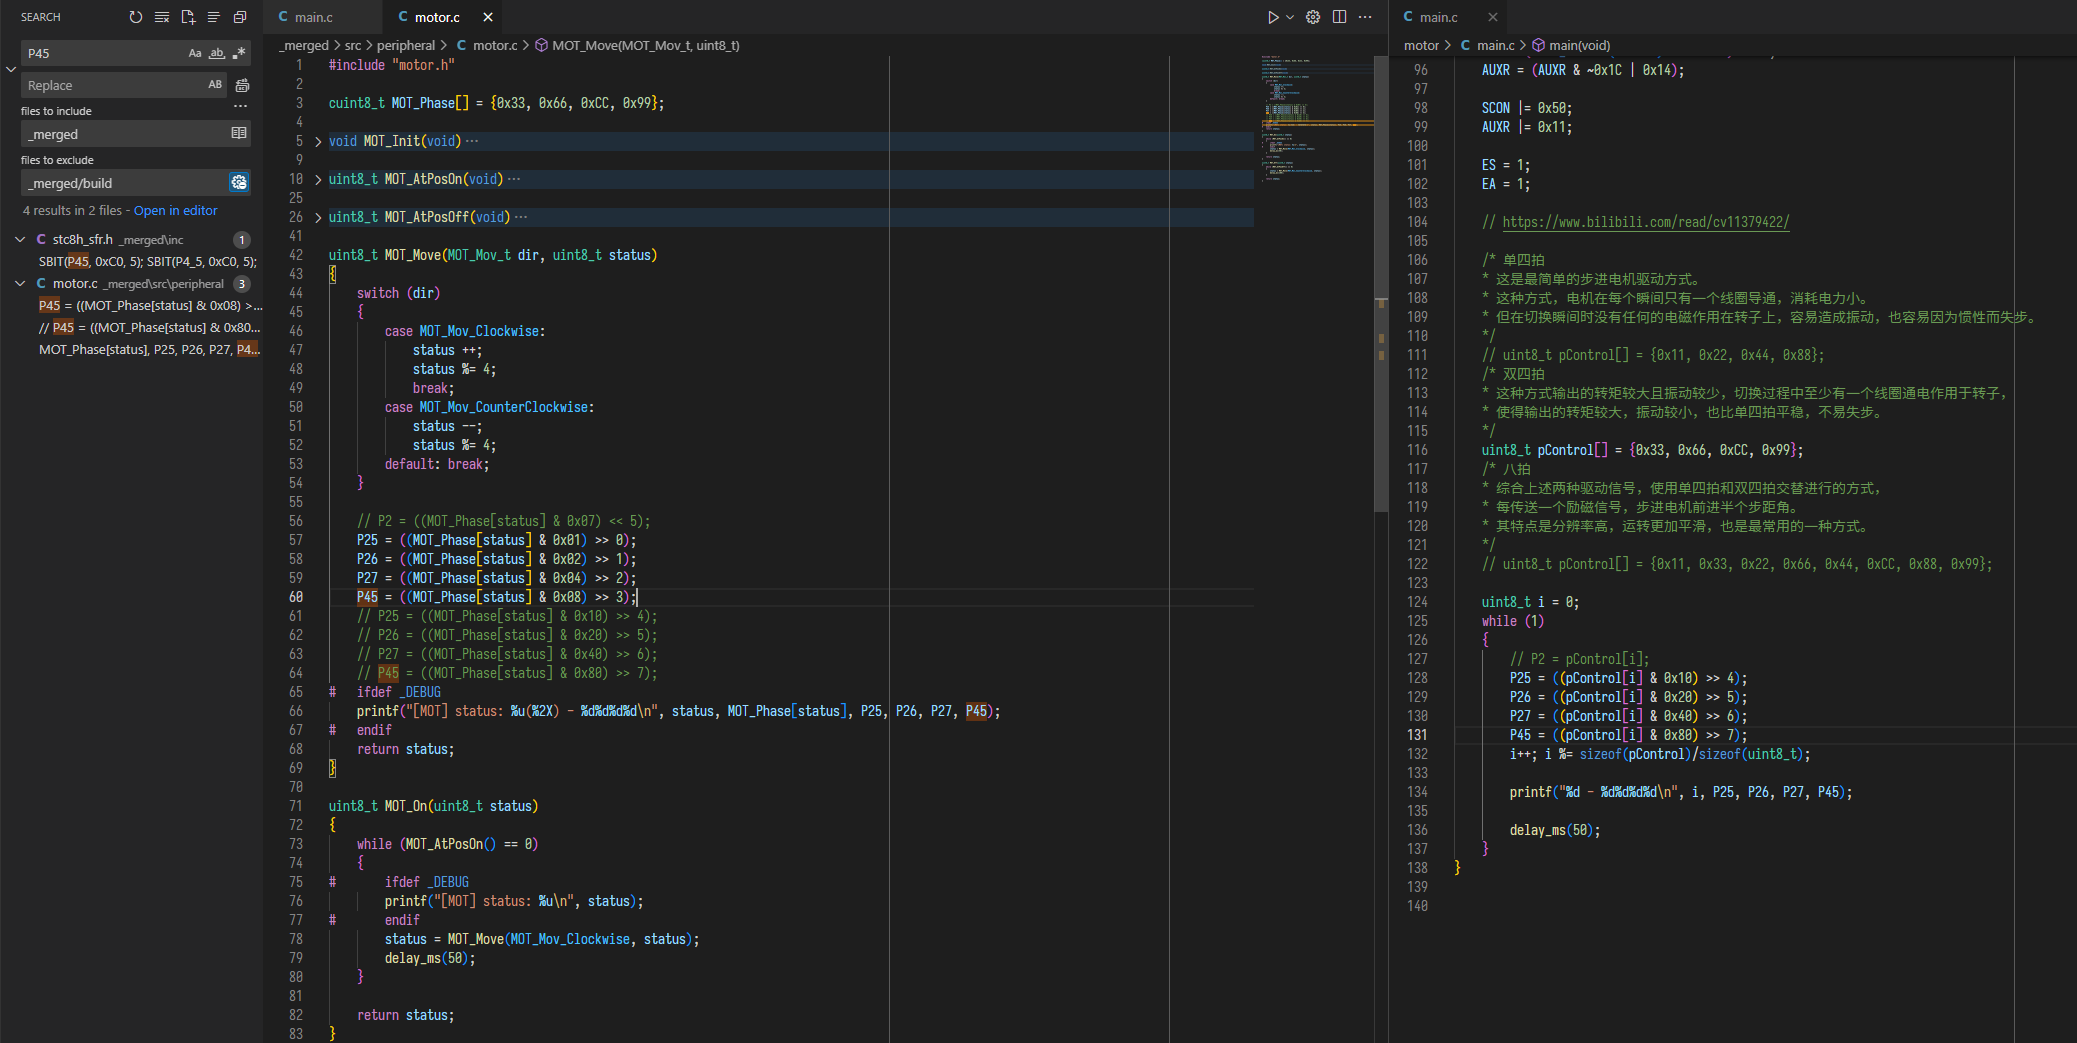2077x1043 pixels.
Task: Click the SEARCH panel title
Action: 41,17
